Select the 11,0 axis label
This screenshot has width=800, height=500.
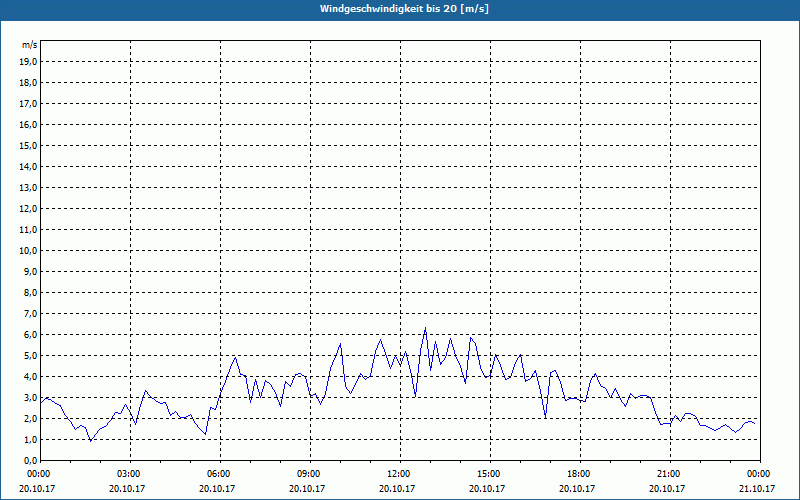29,230
